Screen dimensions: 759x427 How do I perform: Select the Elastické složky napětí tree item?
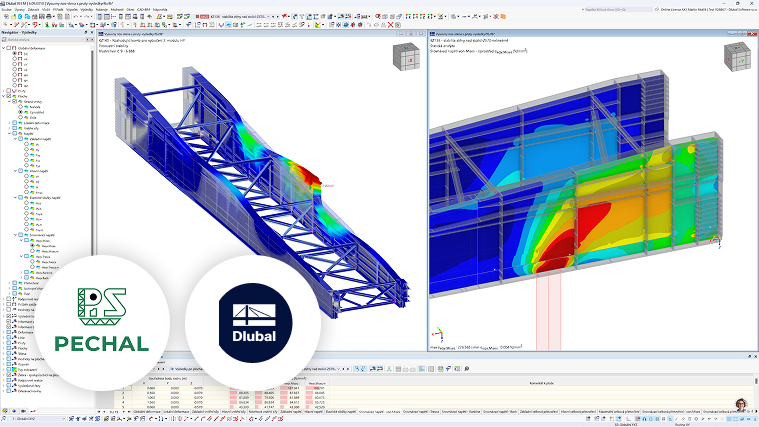point(45,198)
